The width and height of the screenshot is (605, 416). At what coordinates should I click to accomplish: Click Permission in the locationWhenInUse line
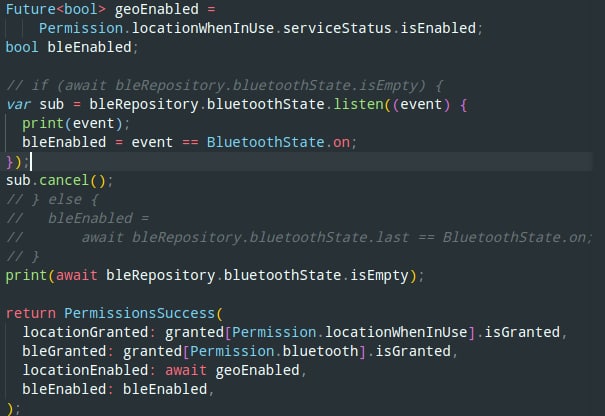(81, 28)
